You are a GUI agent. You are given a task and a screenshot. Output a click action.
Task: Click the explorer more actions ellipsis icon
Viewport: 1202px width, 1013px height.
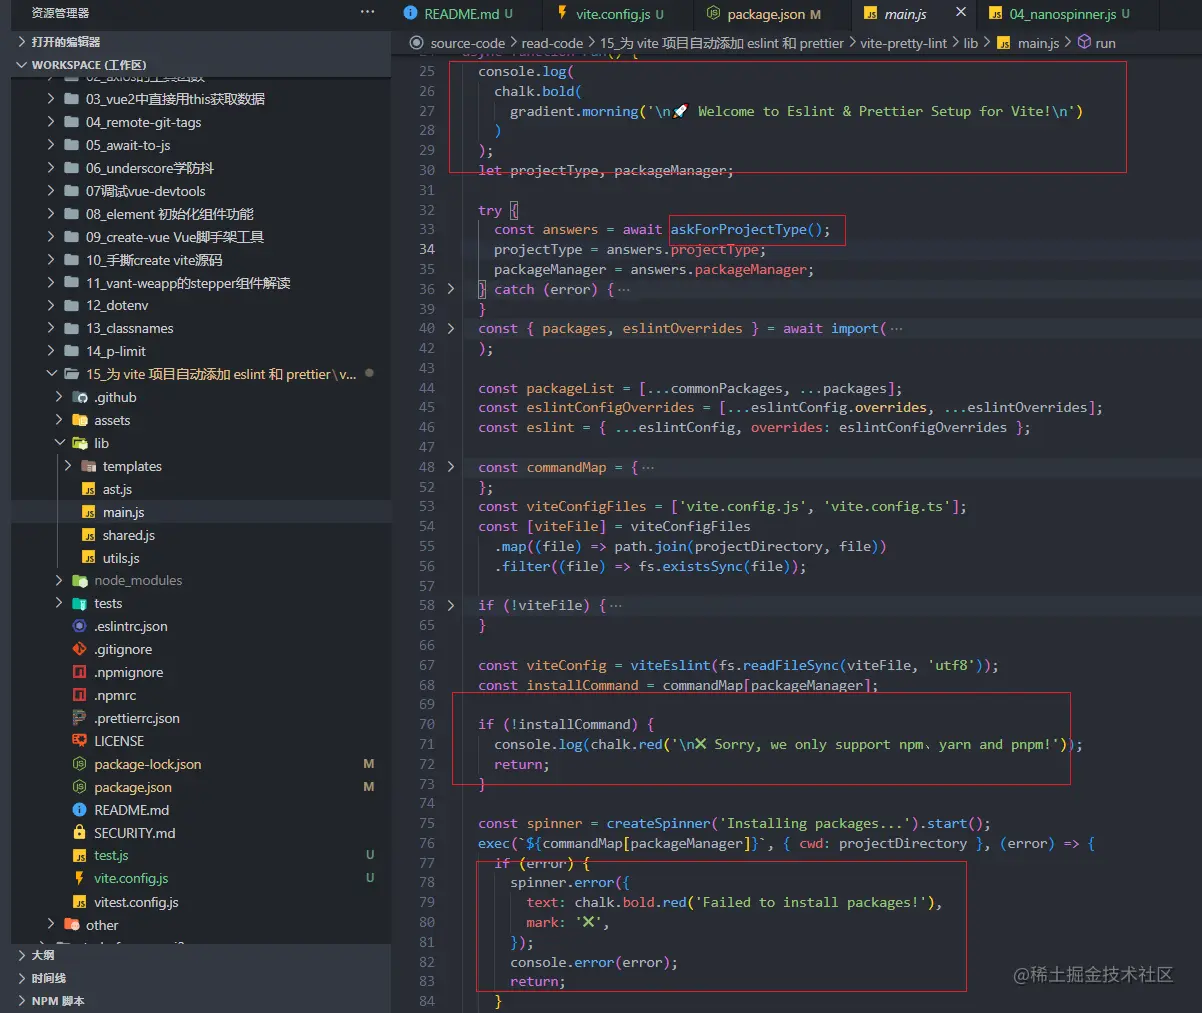pos(367,12)
